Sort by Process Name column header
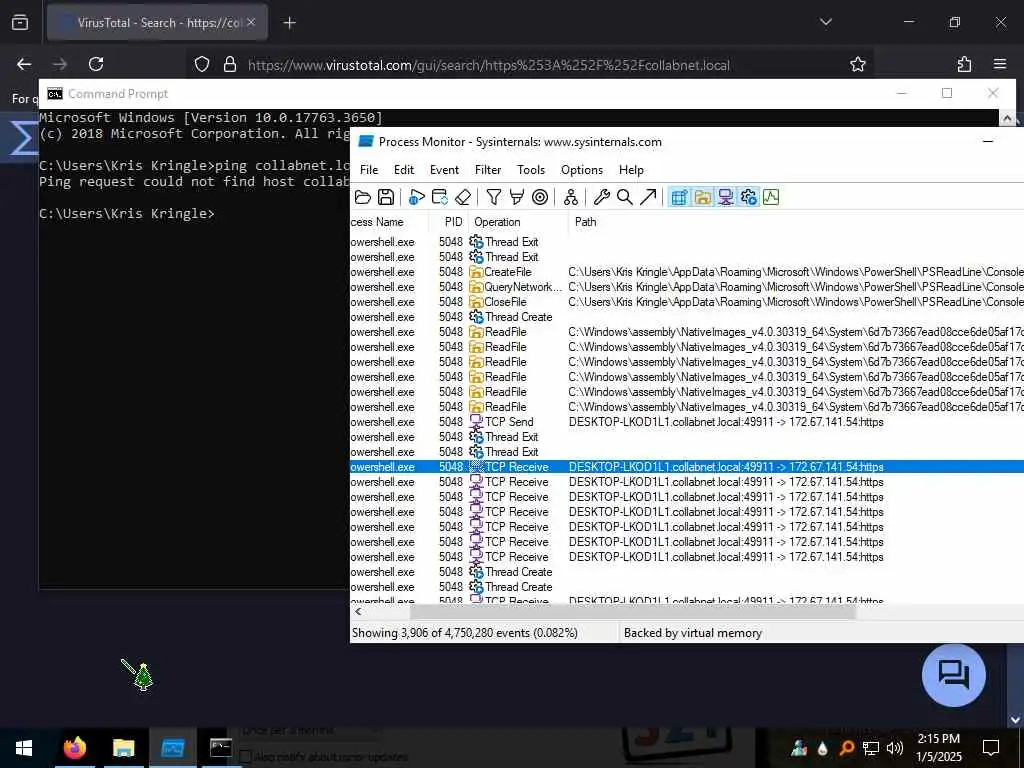Screen dimensions: 1024x768 389,222
